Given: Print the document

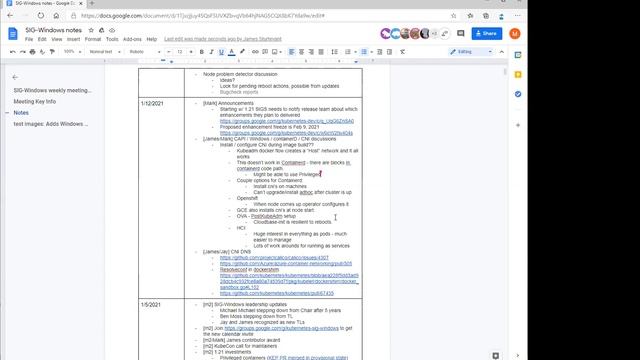Looking at the screenshot, I should pos(33,52).
